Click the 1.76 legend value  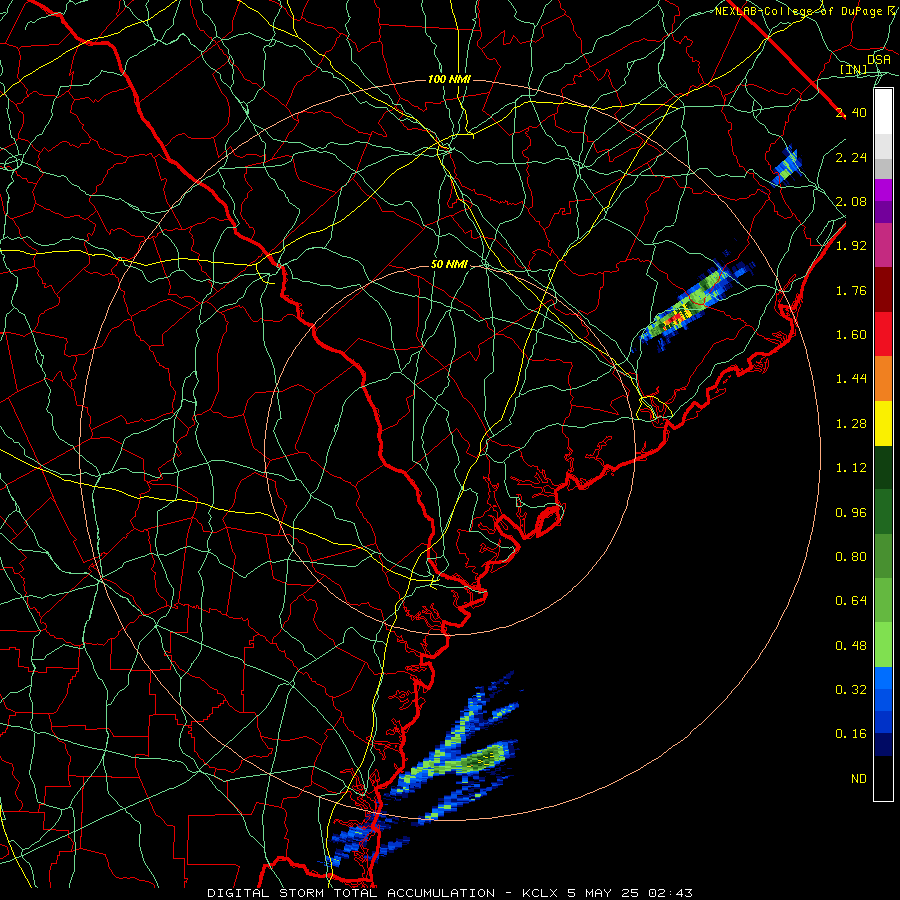click(851, 290)
